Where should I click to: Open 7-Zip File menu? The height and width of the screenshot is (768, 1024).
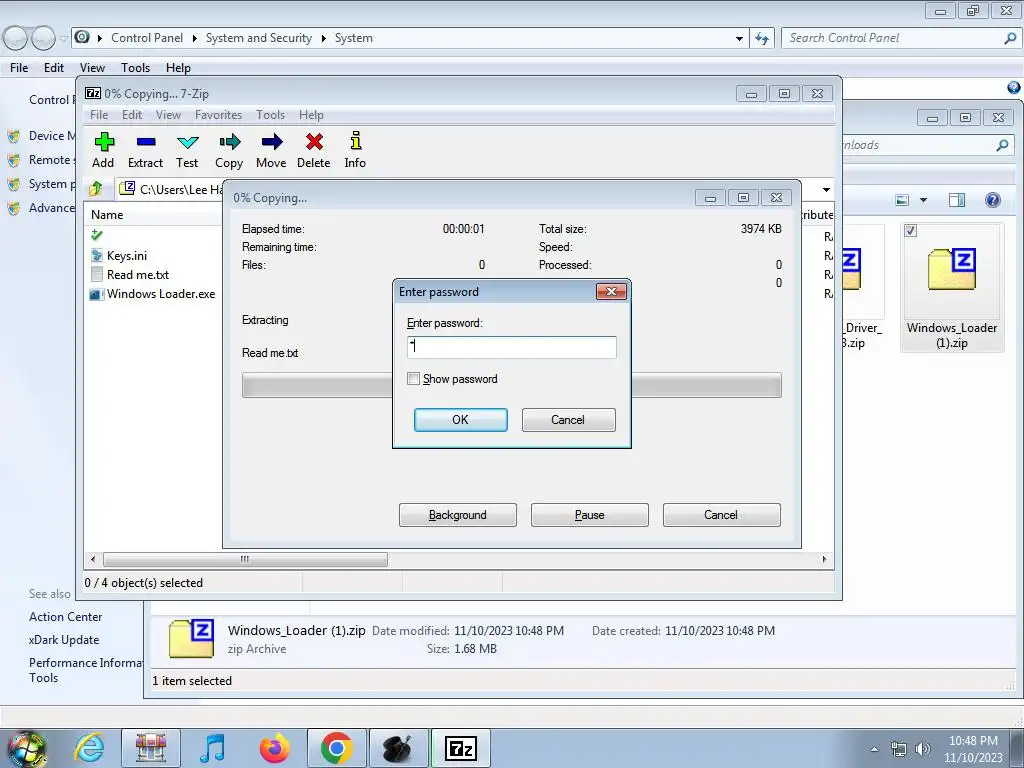point(99,115)
